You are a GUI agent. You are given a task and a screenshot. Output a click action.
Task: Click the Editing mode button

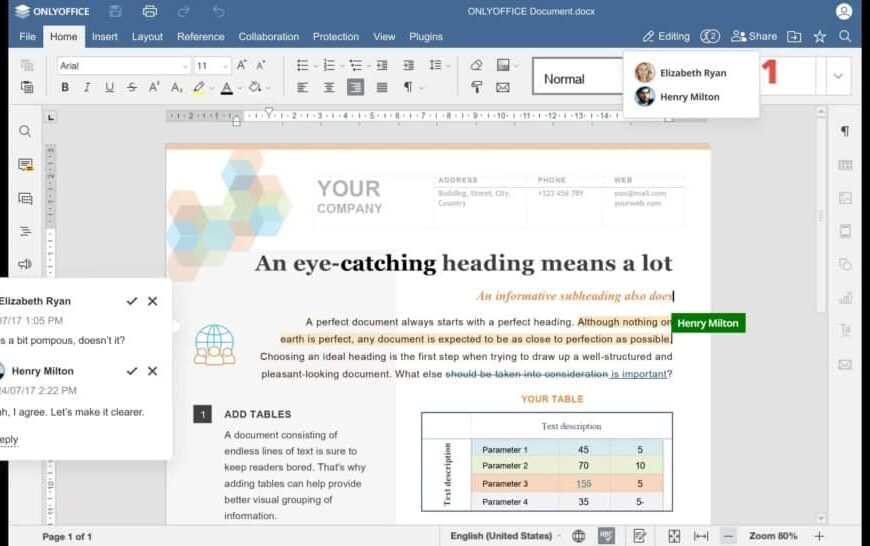tap(666, 36)
